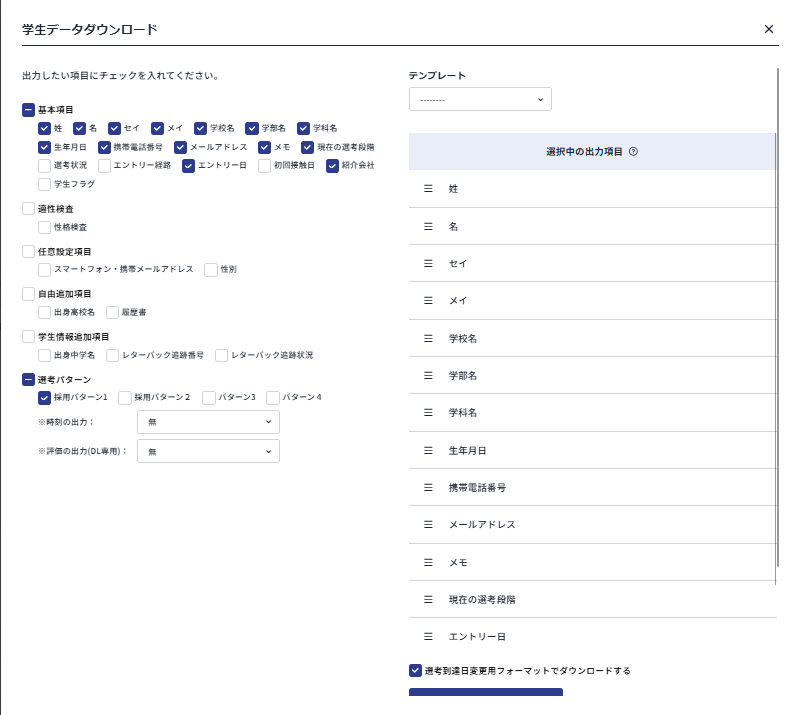The height and width of the screenshot is (715, 792).
Task: Click 学部名 text in selected output list
Action: 462,375
